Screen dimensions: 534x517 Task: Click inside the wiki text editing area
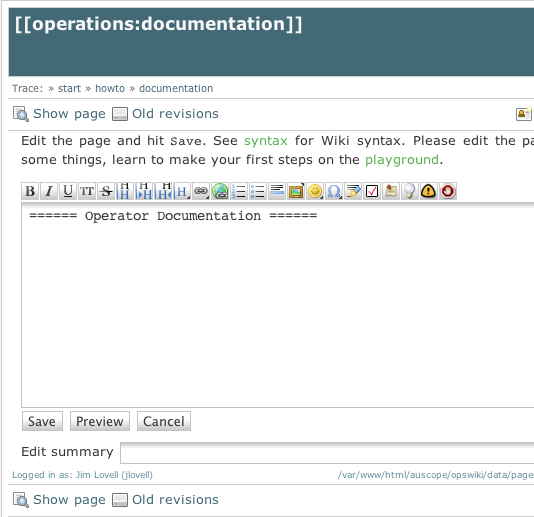[278, 305]
